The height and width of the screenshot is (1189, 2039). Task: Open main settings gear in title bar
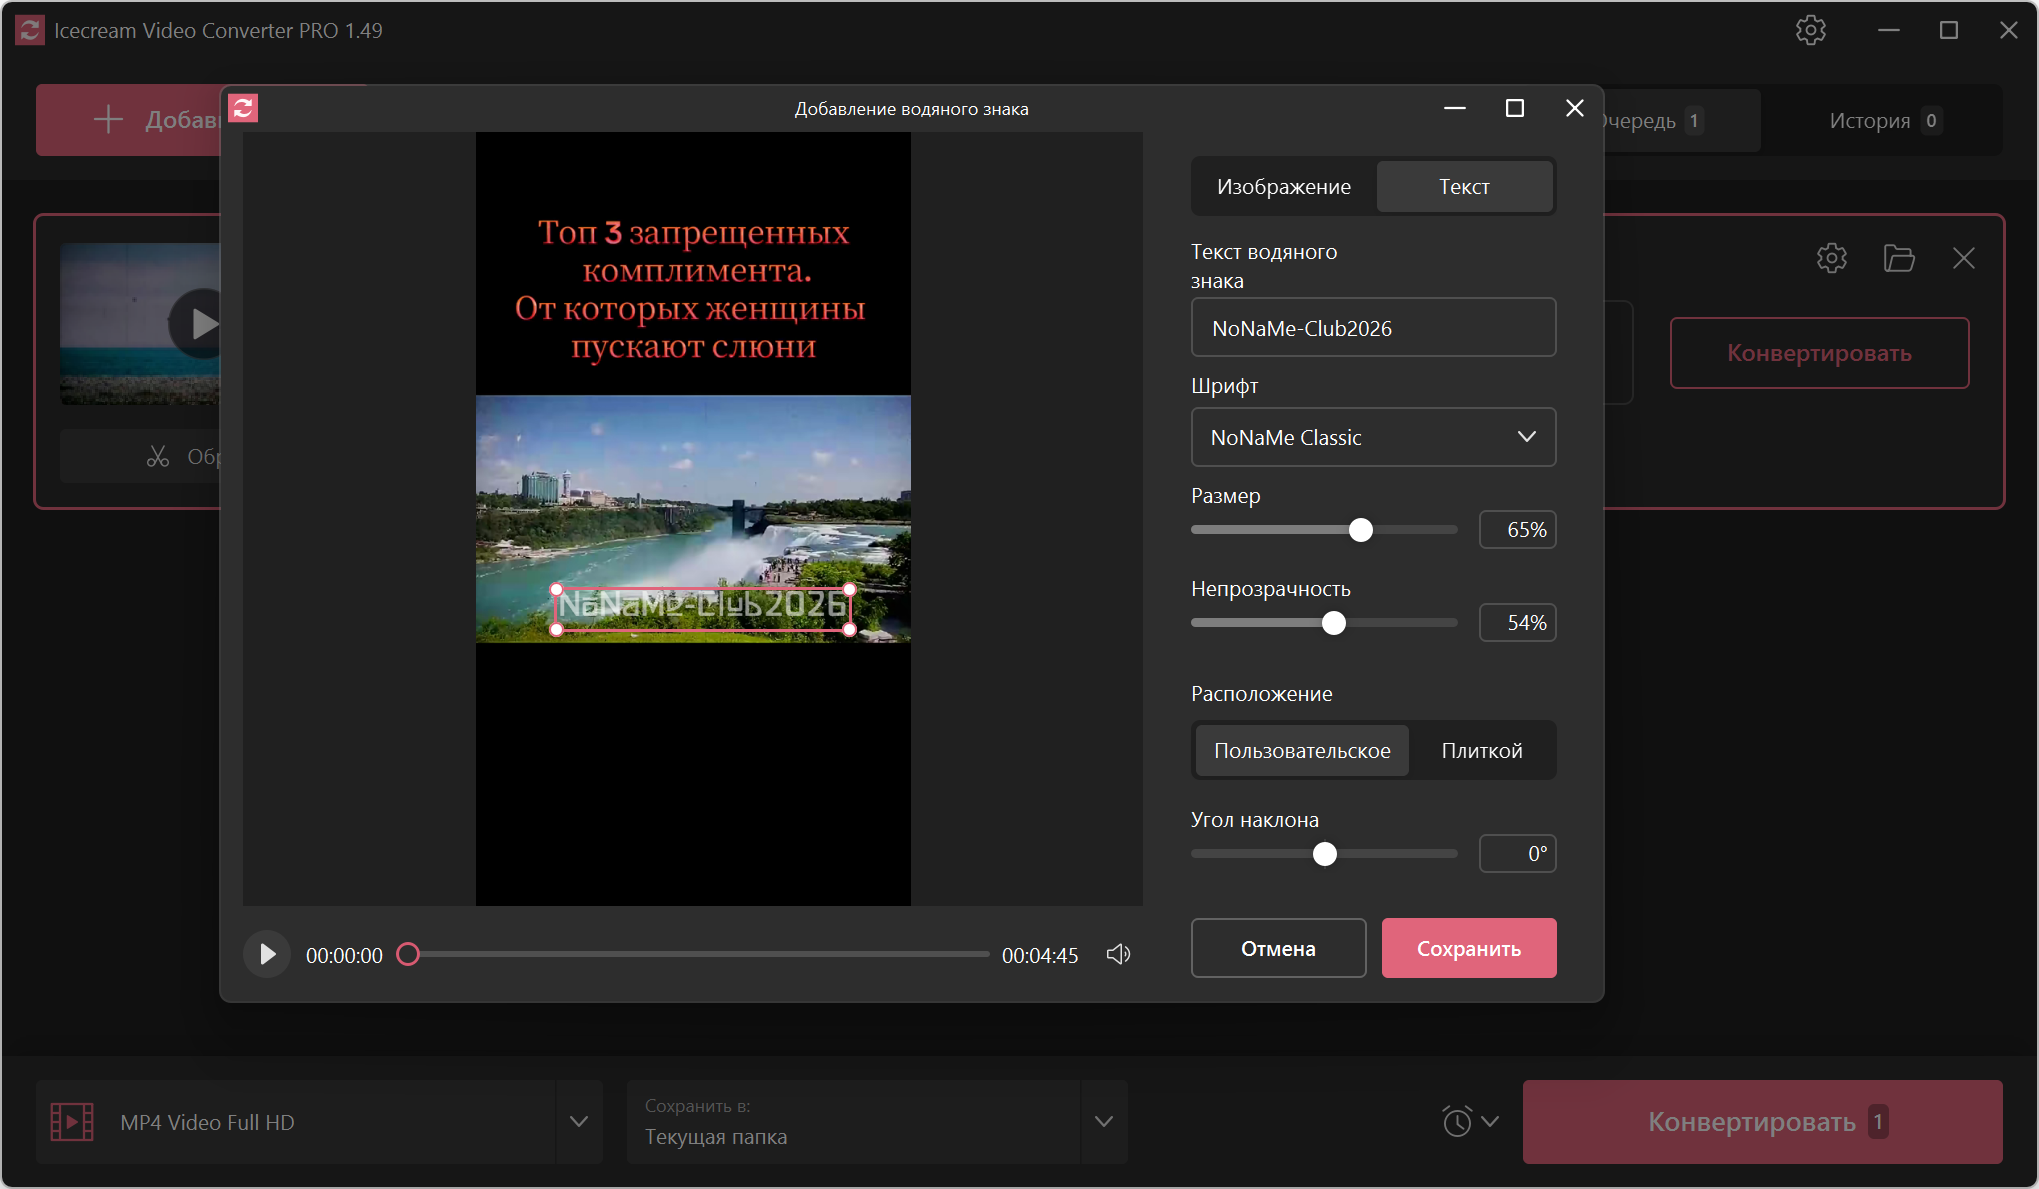[x=1810, y=30]
